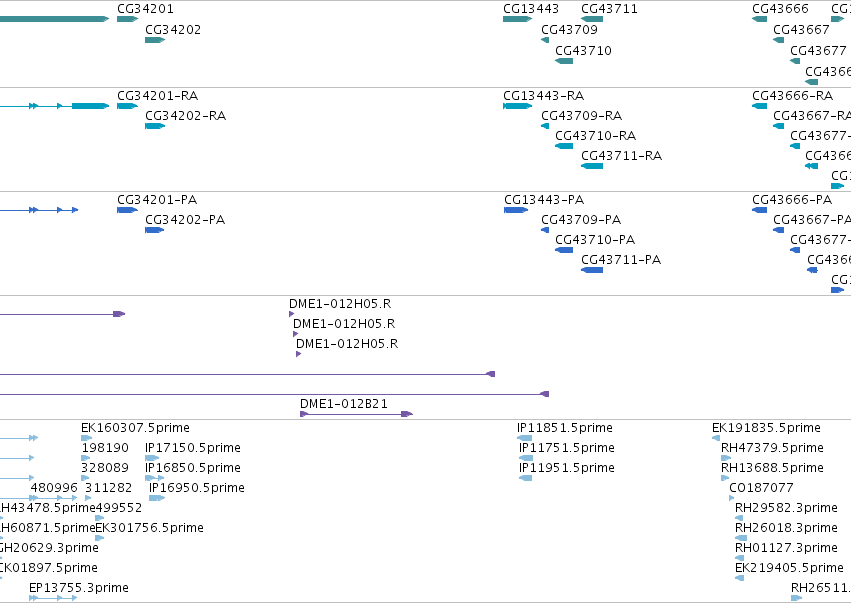Select transcript label CG43666-RA
Screen dimensions: 851x603
click(x=793, y=96)
